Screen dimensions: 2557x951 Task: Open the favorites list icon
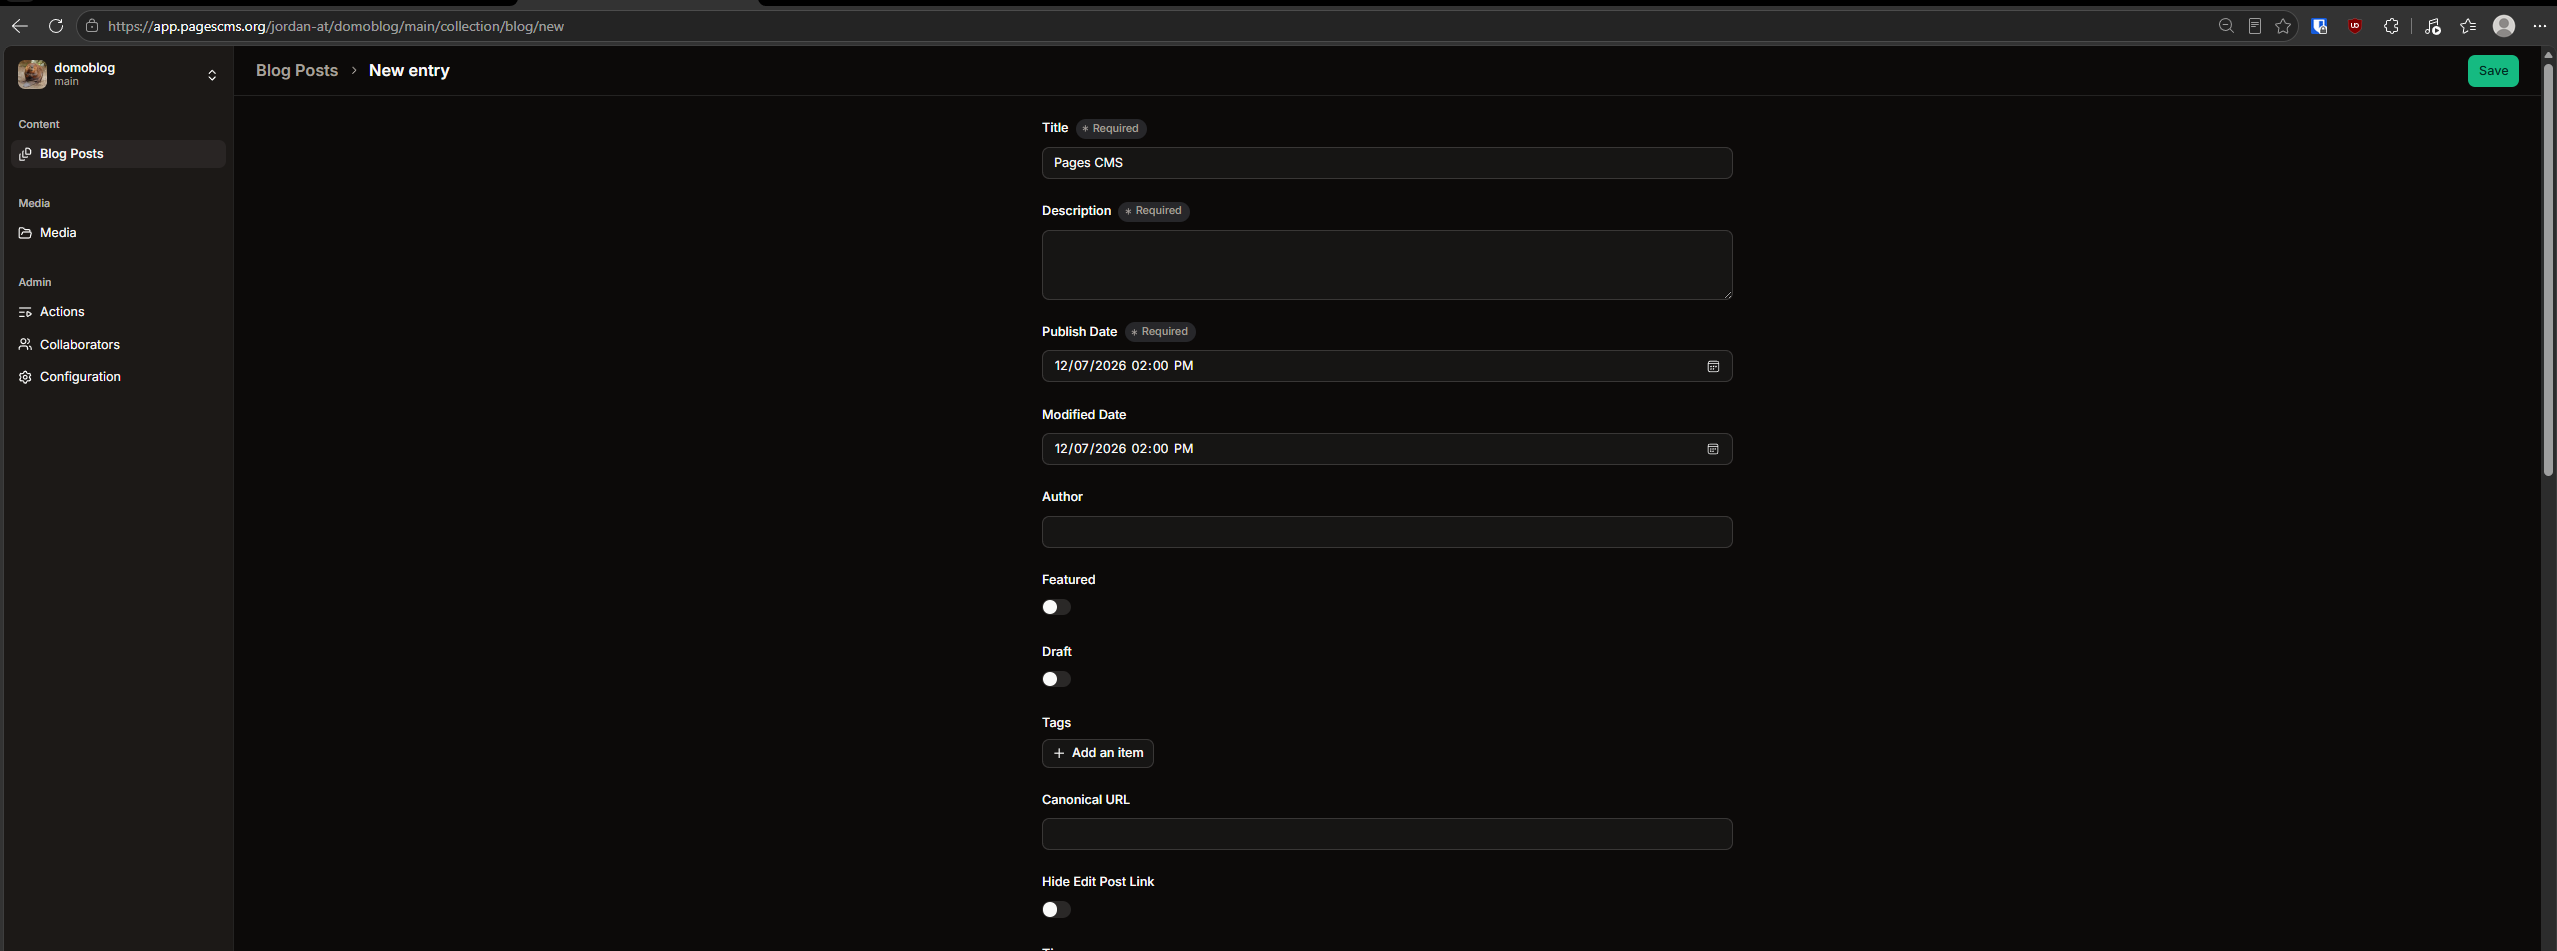point(2468,26)
